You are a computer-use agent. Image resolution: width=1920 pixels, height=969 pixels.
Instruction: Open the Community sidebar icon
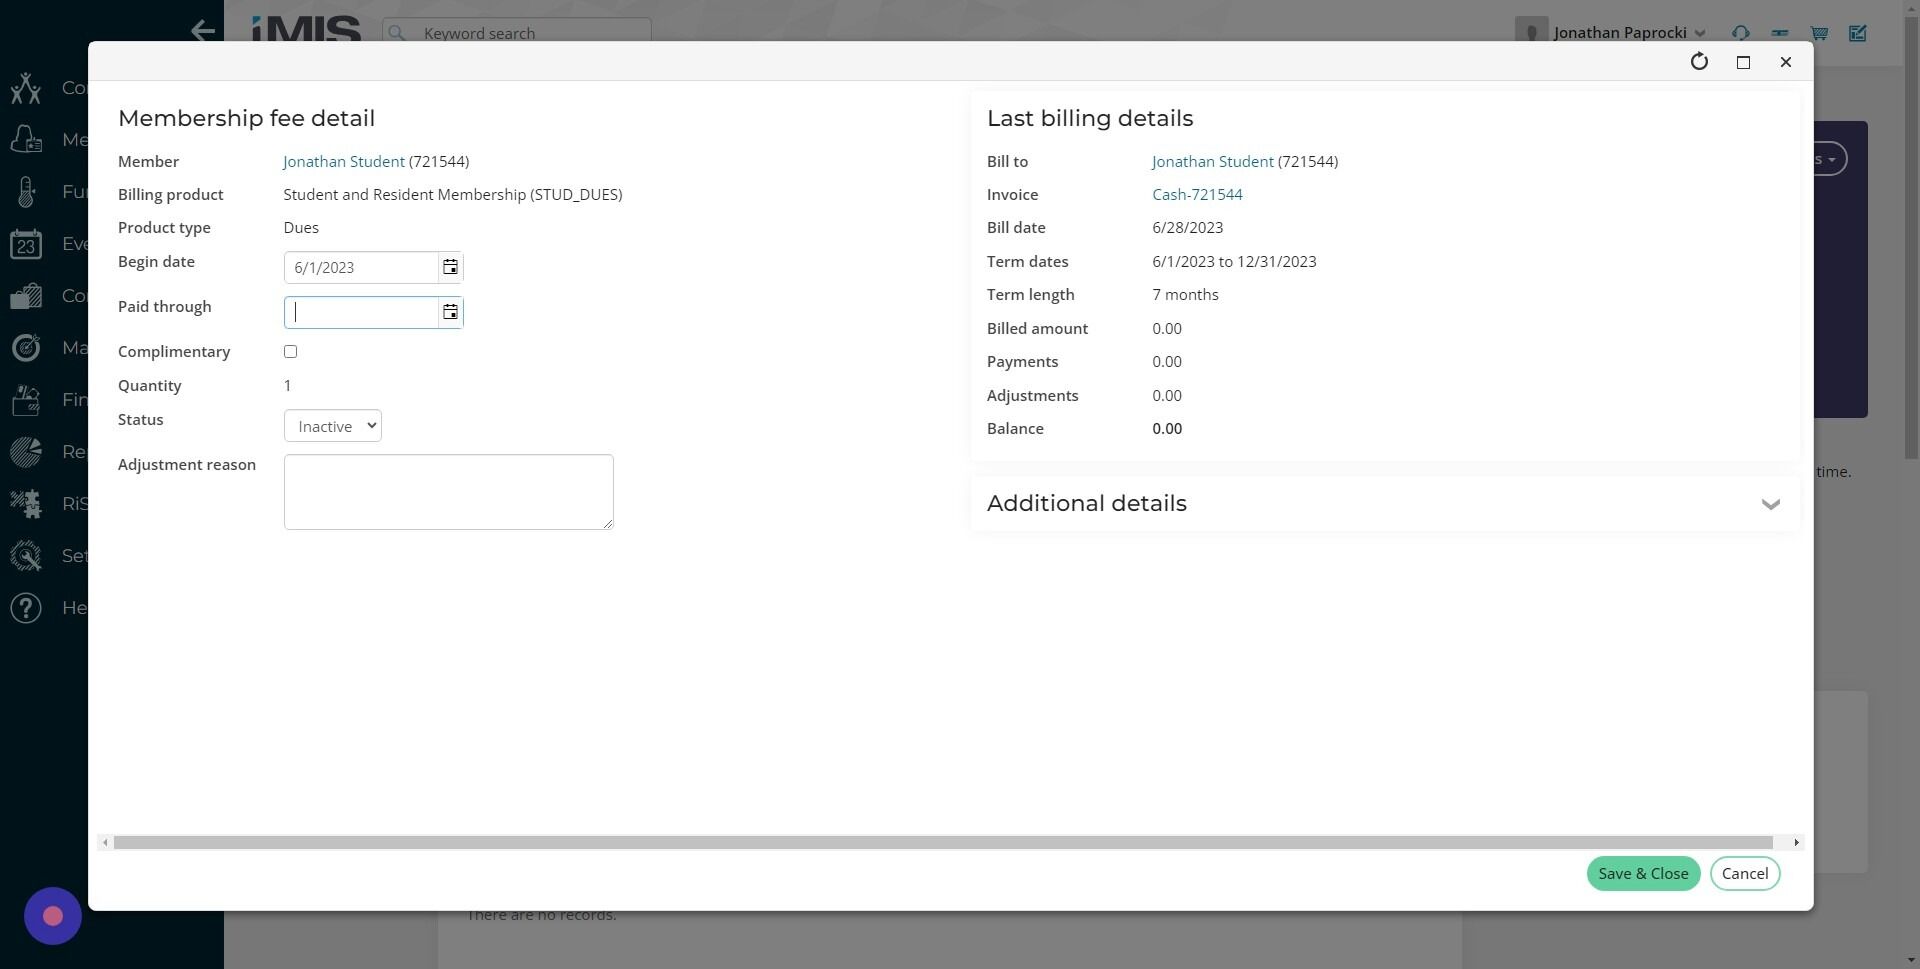[26, 88]
